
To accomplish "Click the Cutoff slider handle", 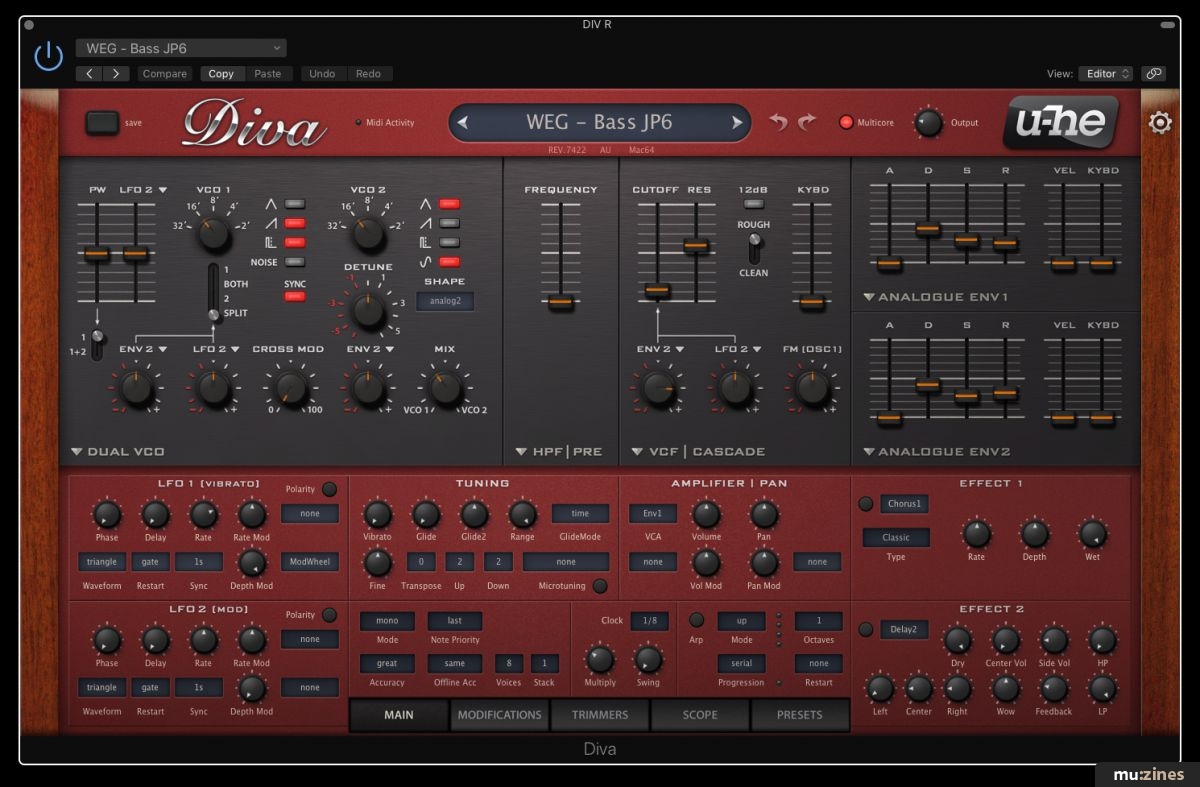I will (x=656, y=291).
